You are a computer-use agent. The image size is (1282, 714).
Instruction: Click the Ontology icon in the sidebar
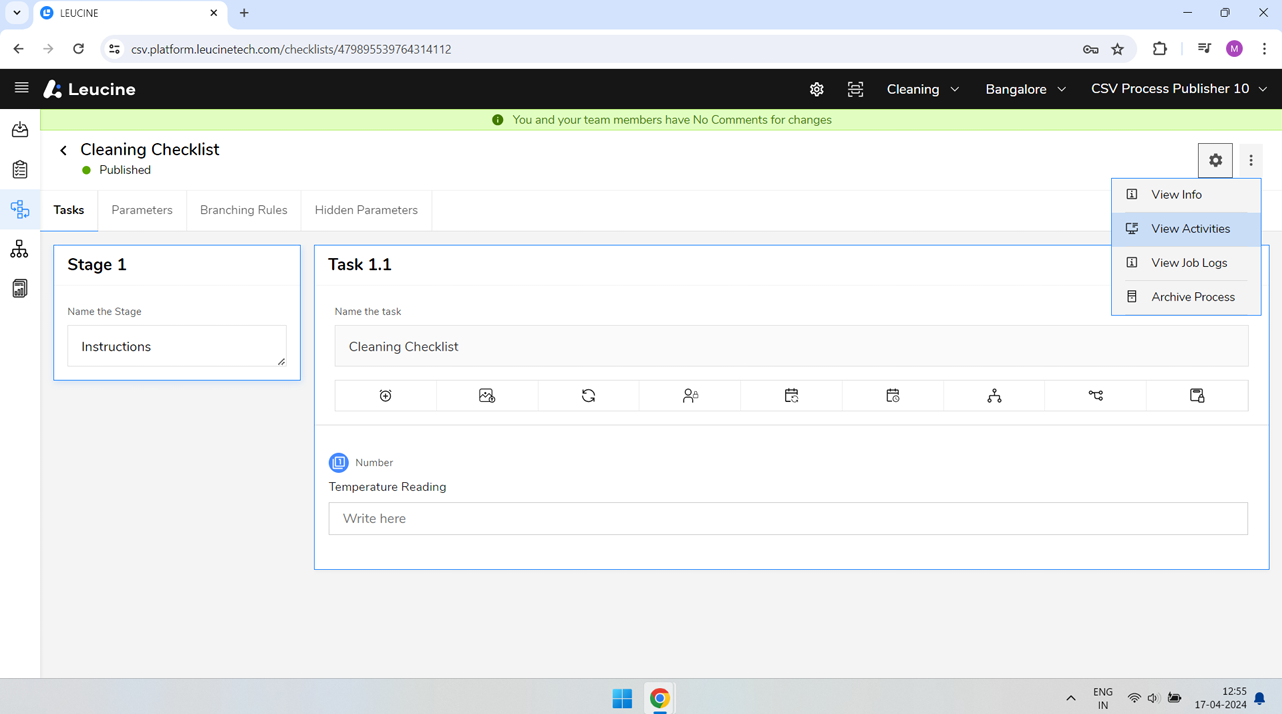pyautogui.click(x=20, y=249)
